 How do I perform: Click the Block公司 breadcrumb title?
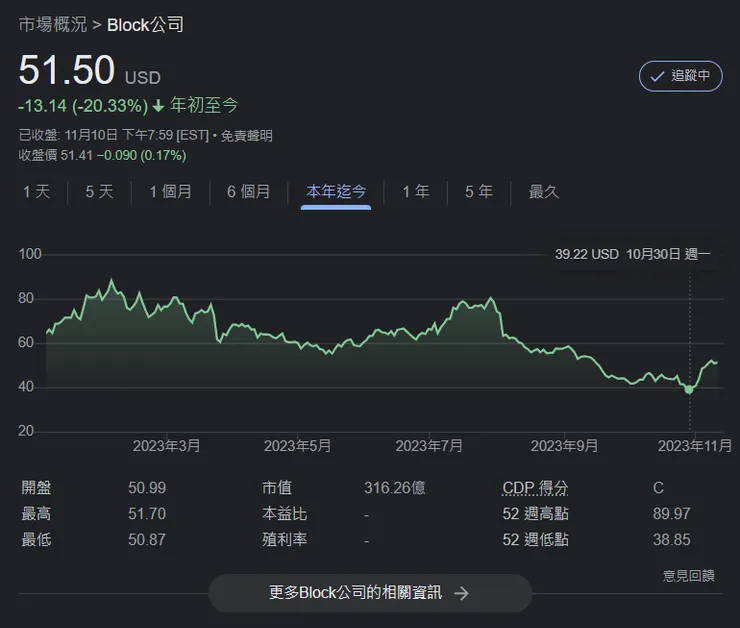[x=145, y=25]
